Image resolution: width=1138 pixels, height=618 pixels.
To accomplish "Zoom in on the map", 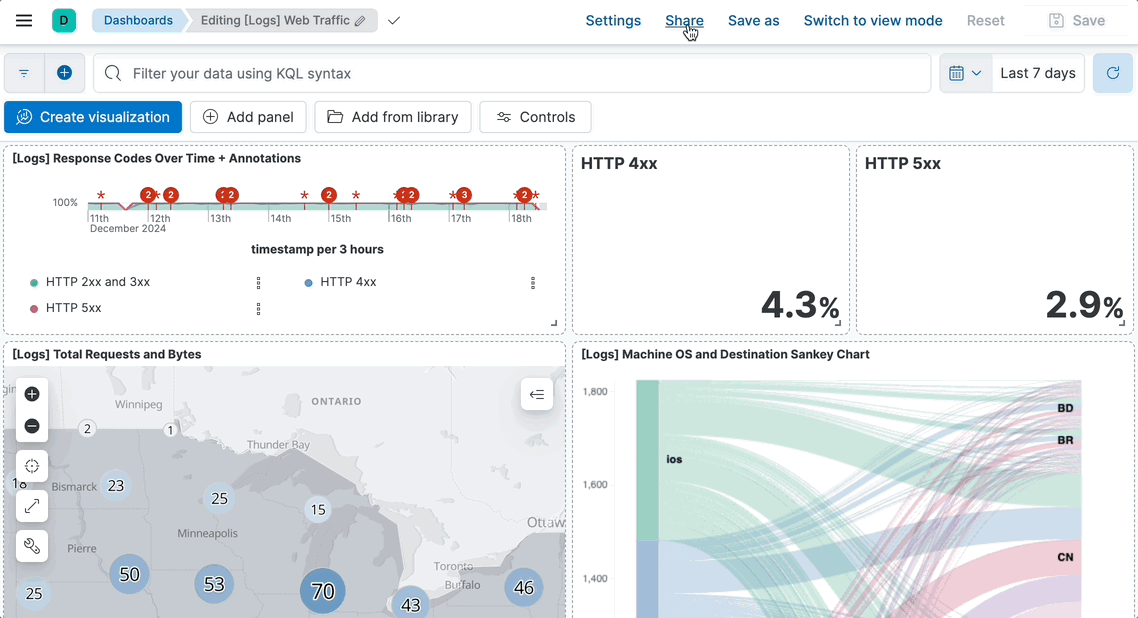I will [x=32, y=394].
